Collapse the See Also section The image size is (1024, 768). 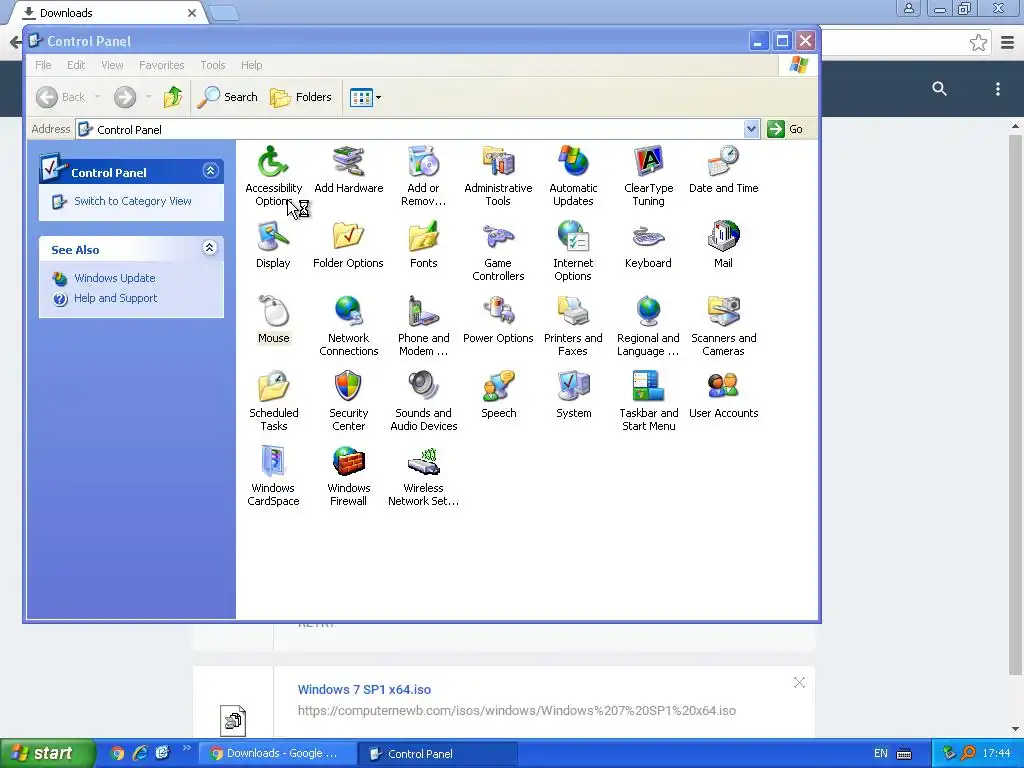pos(210,248)
